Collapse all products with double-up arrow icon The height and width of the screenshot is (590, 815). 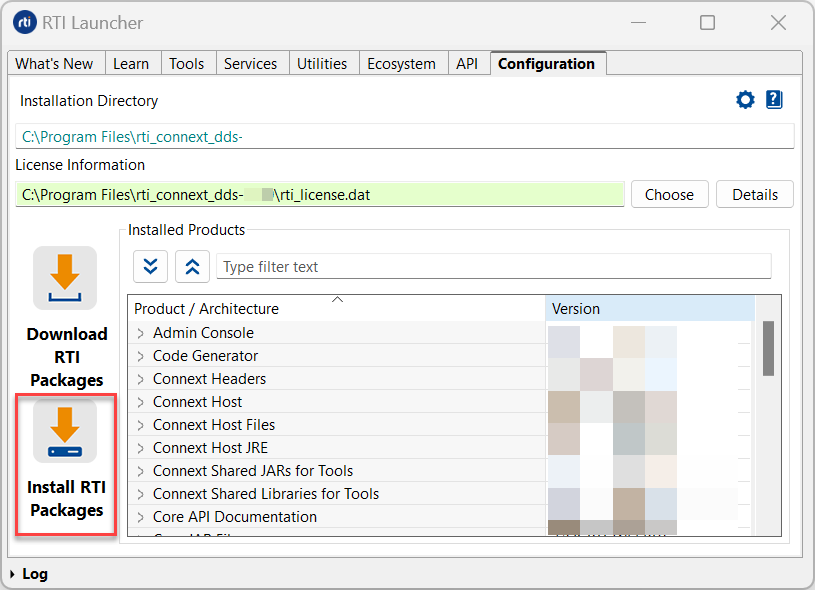point(192,267)
